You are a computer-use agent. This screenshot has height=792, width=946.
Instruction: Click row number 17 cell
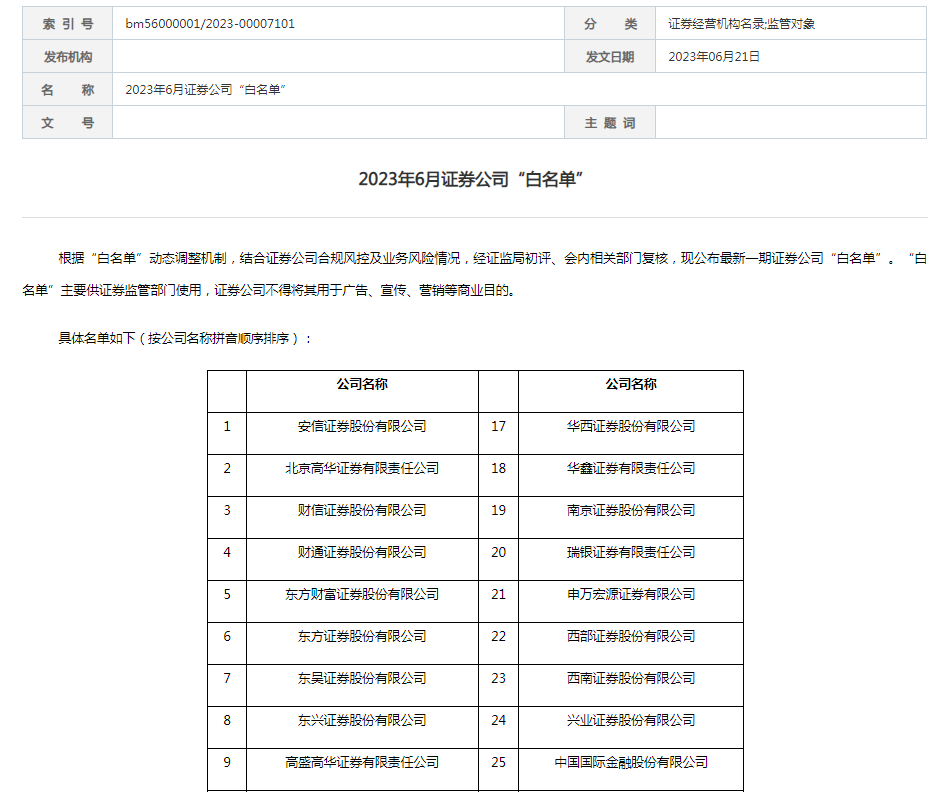point(498,433)
